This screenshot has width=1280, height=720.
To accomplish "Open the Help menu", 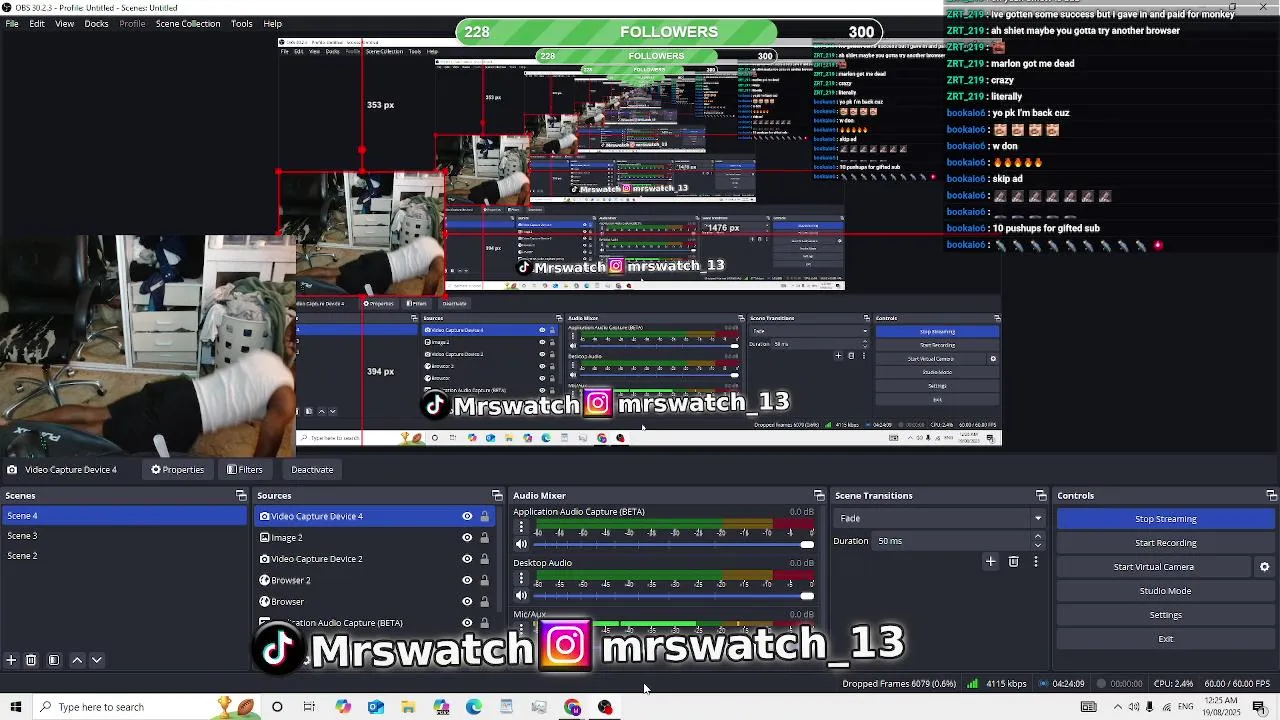I will [x=272, y=23].
